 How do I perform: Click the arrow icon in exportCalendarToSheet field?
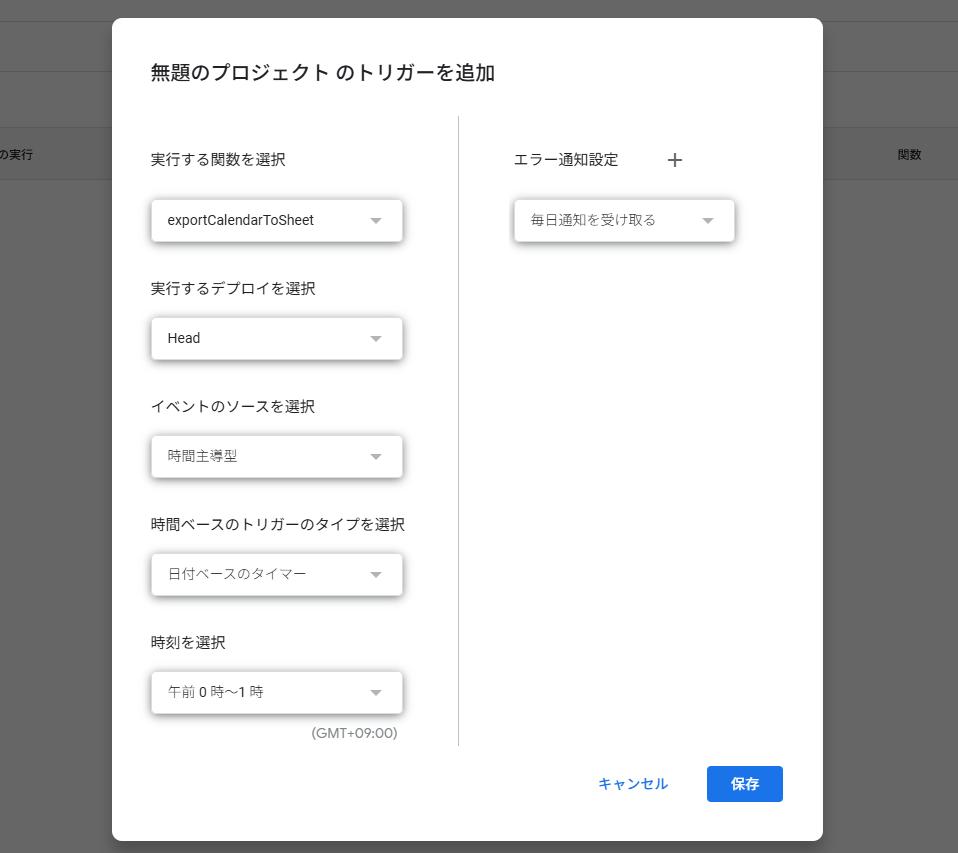click(376, 221)
